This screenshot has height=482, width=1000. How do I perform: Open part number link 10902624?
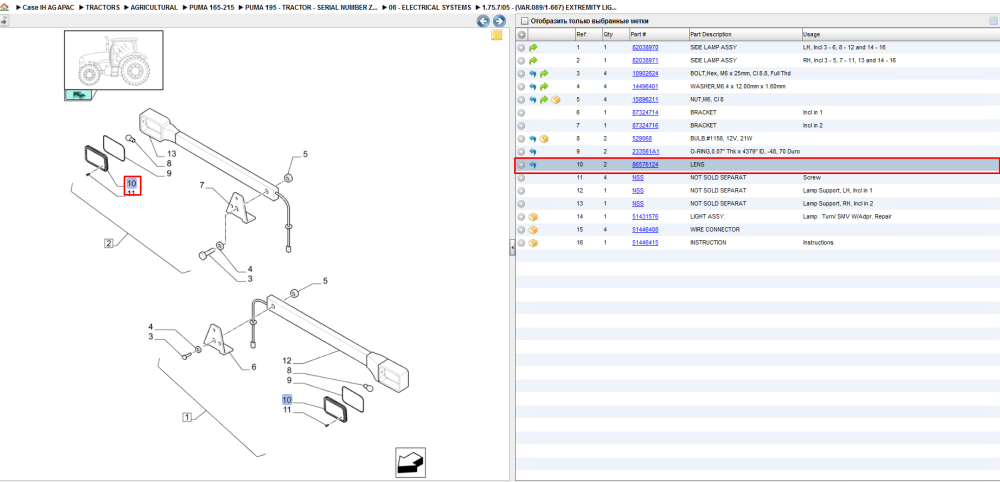point(645,73)
